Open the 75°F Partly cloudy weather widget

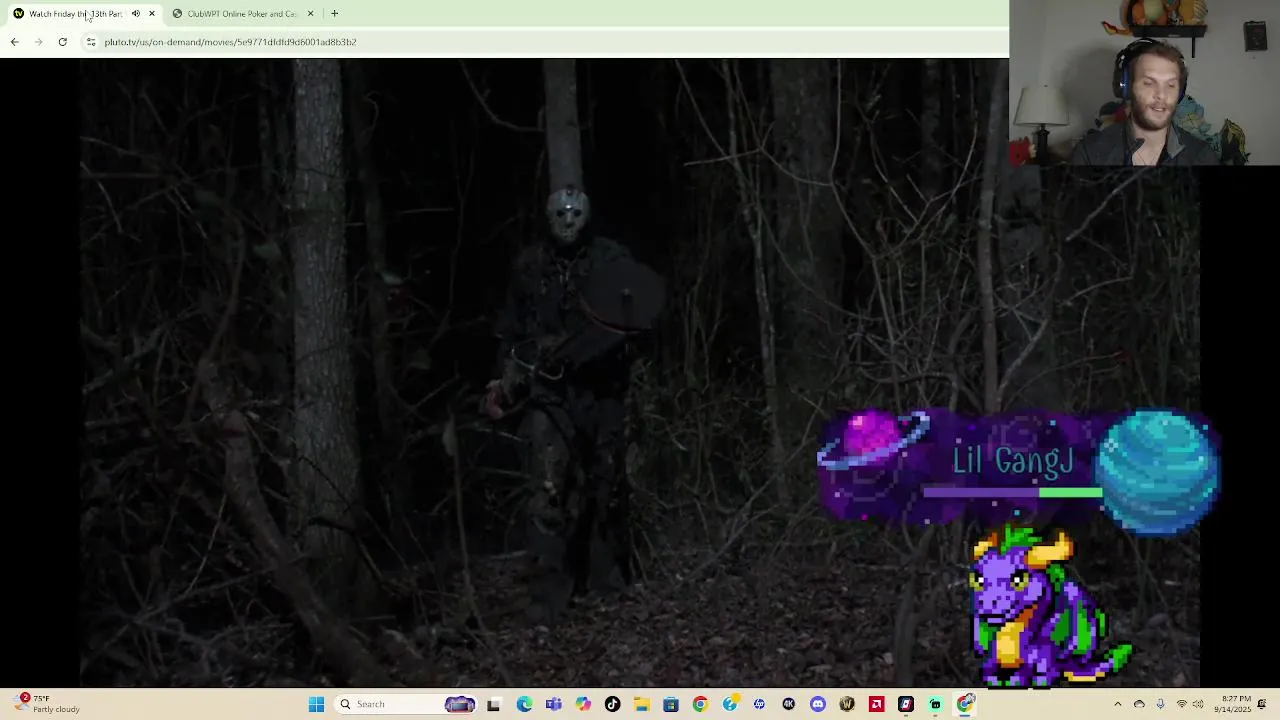pos(48,704)
